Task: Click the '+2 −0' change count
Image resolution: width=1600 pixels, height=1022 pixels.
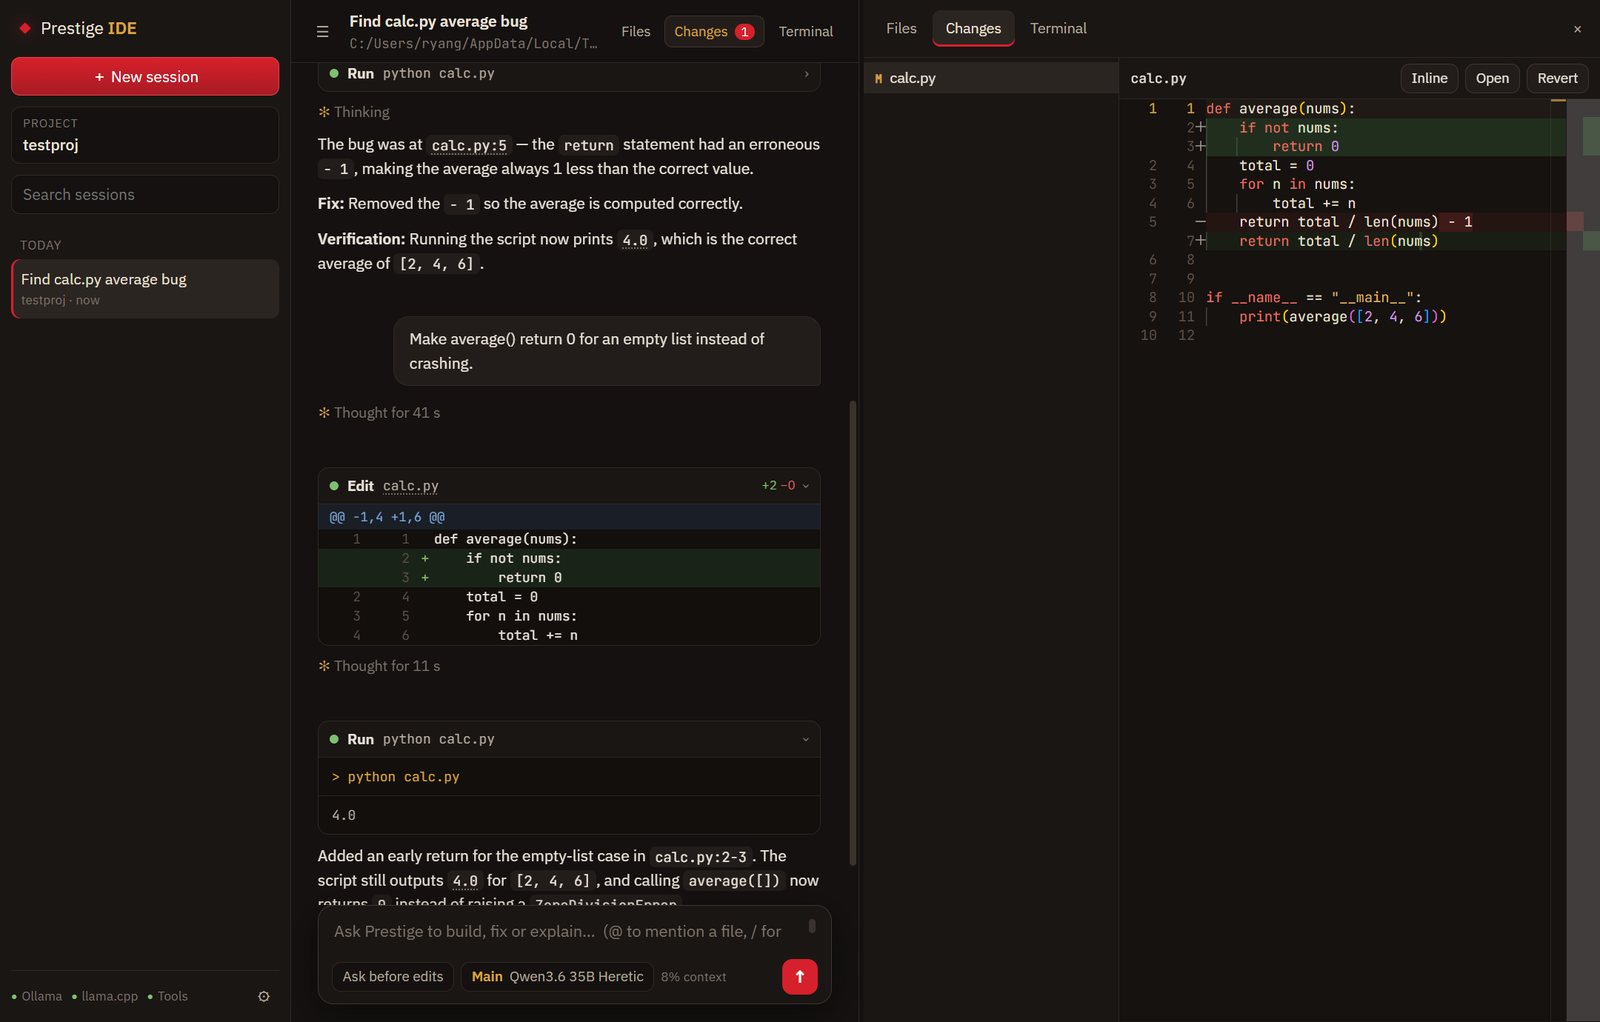Action: pos(778,486)
